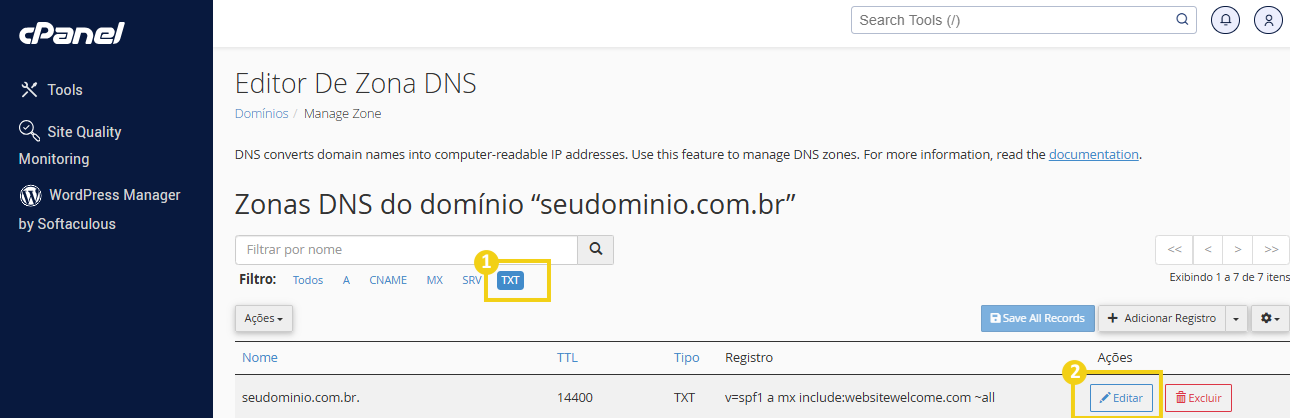This screenshot has height=418, width=1290.
Task: Filter records by TXT type
Action: [511, 280]
